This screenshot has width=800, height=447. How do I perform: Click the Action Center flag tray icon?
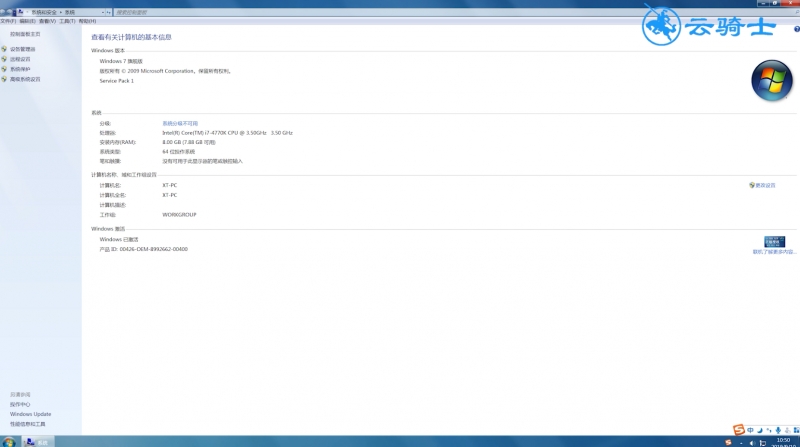tap(763, 443)
